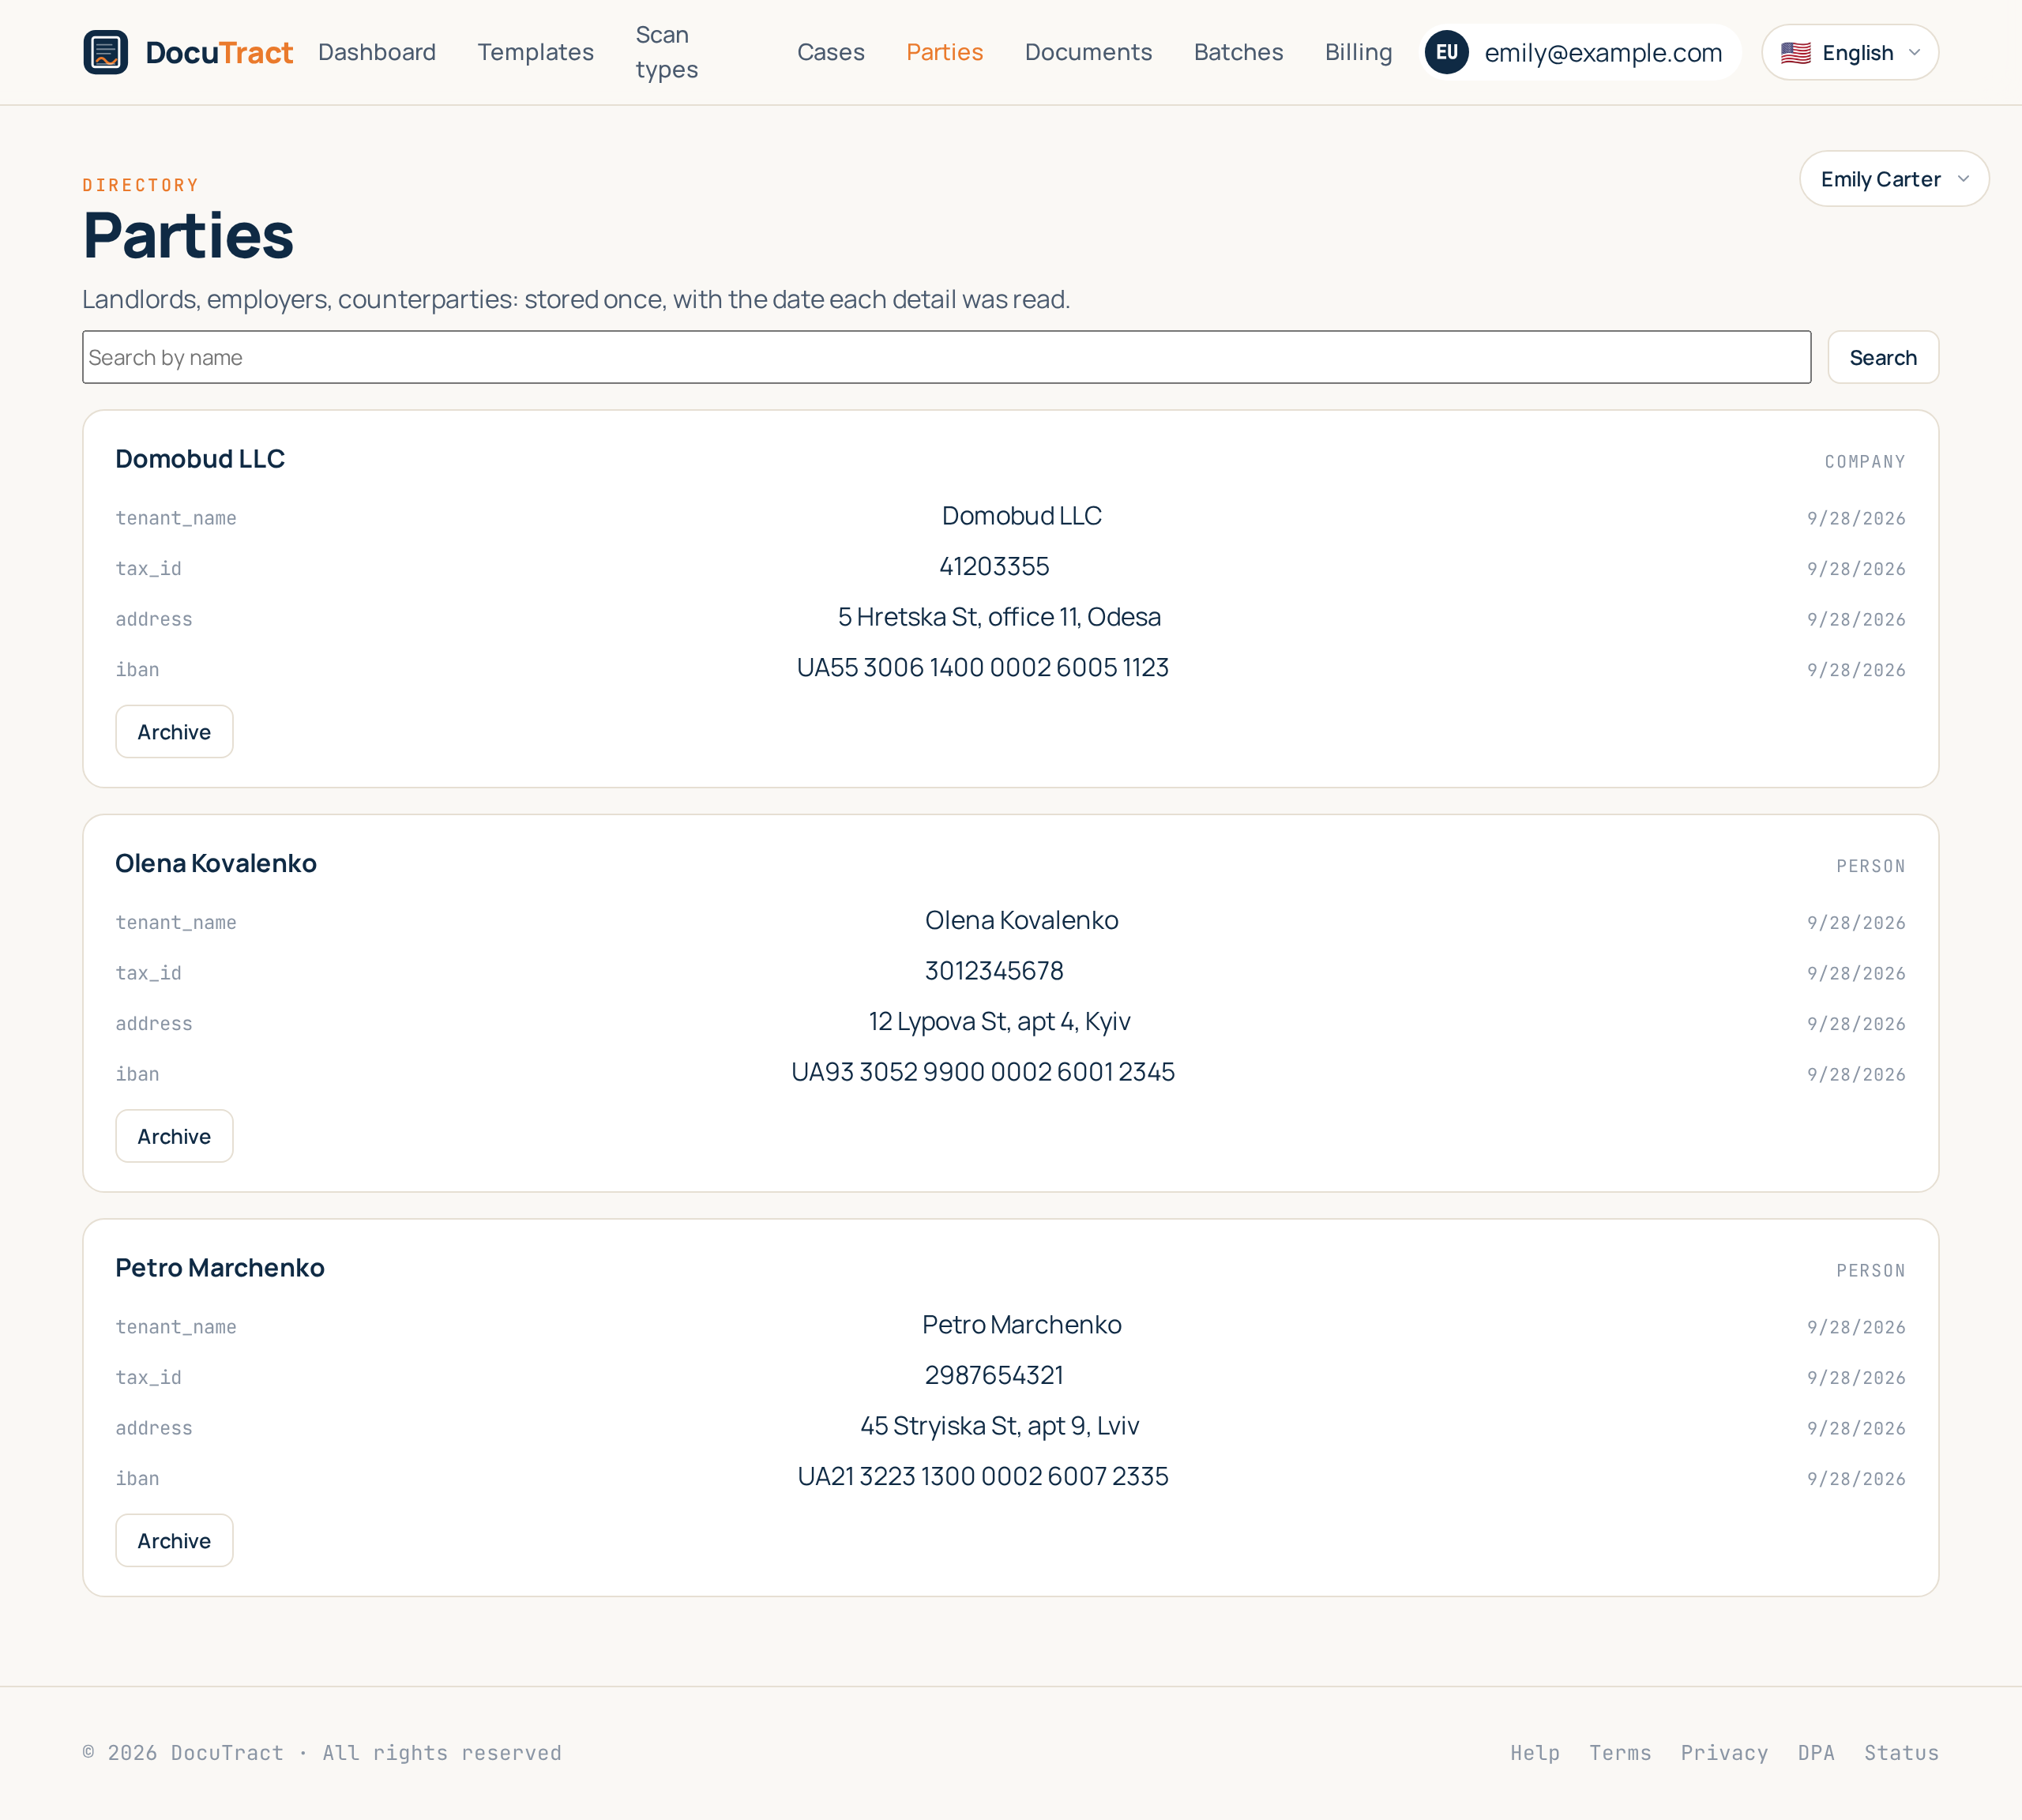Go to the Dashboard page

click(377, 52)
